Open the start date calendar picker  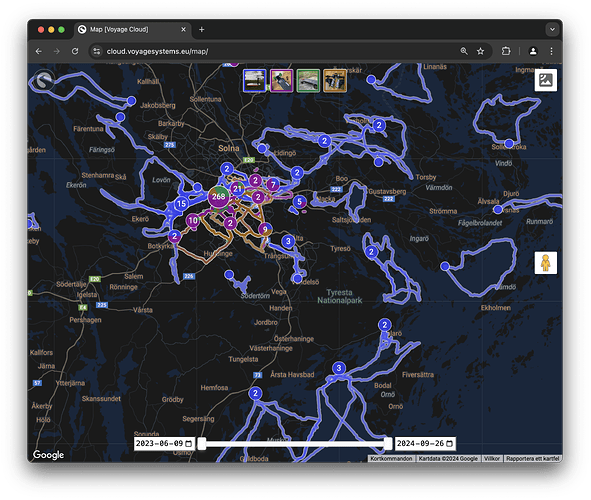pyautogui.click(x=189, y=443)
